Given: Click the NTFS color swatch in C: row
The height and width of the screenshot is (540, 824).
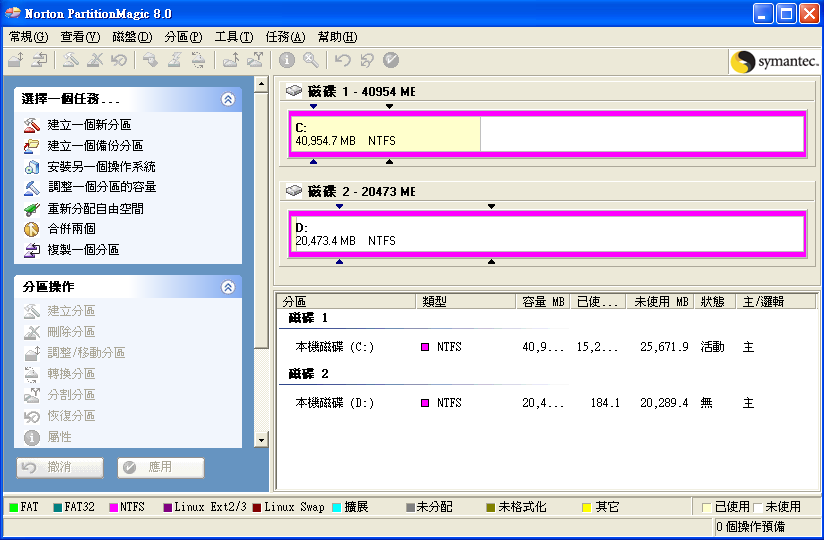Looking at the screenshot, I should click(x=425, y=347).
